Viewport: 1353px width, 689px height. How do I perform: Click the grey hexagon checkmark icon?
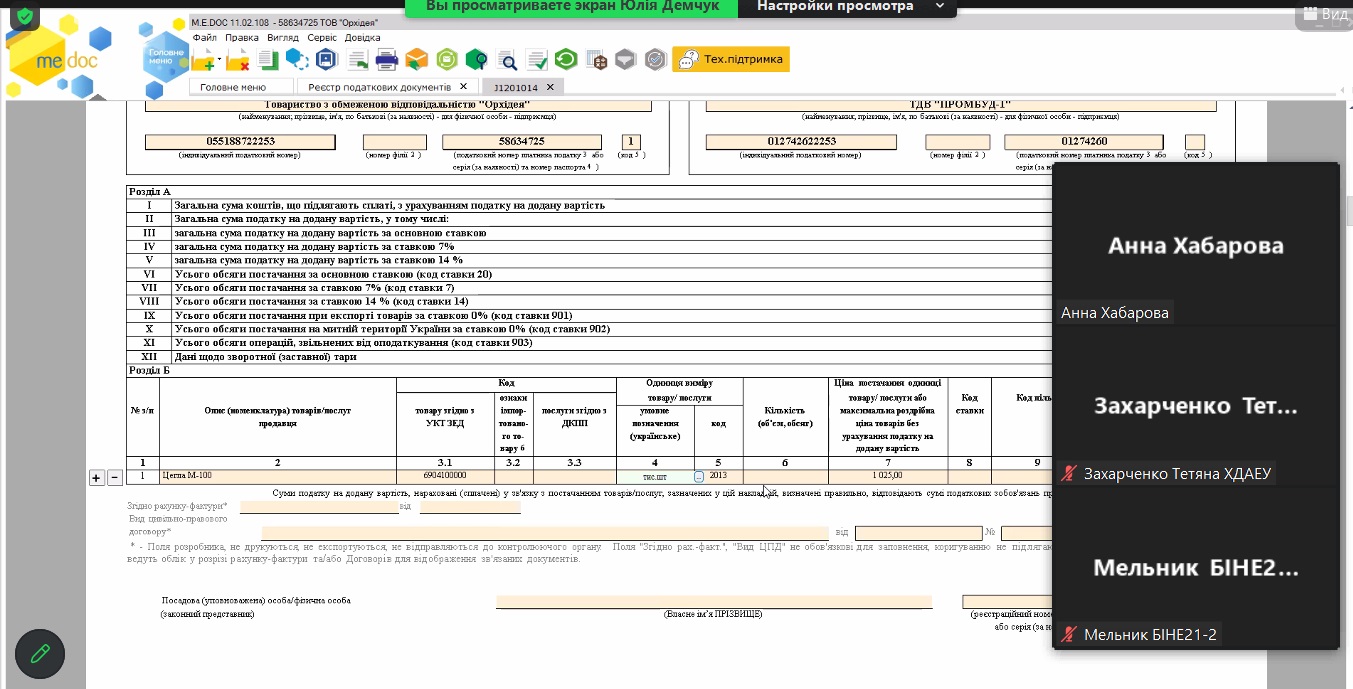[655, 60]
